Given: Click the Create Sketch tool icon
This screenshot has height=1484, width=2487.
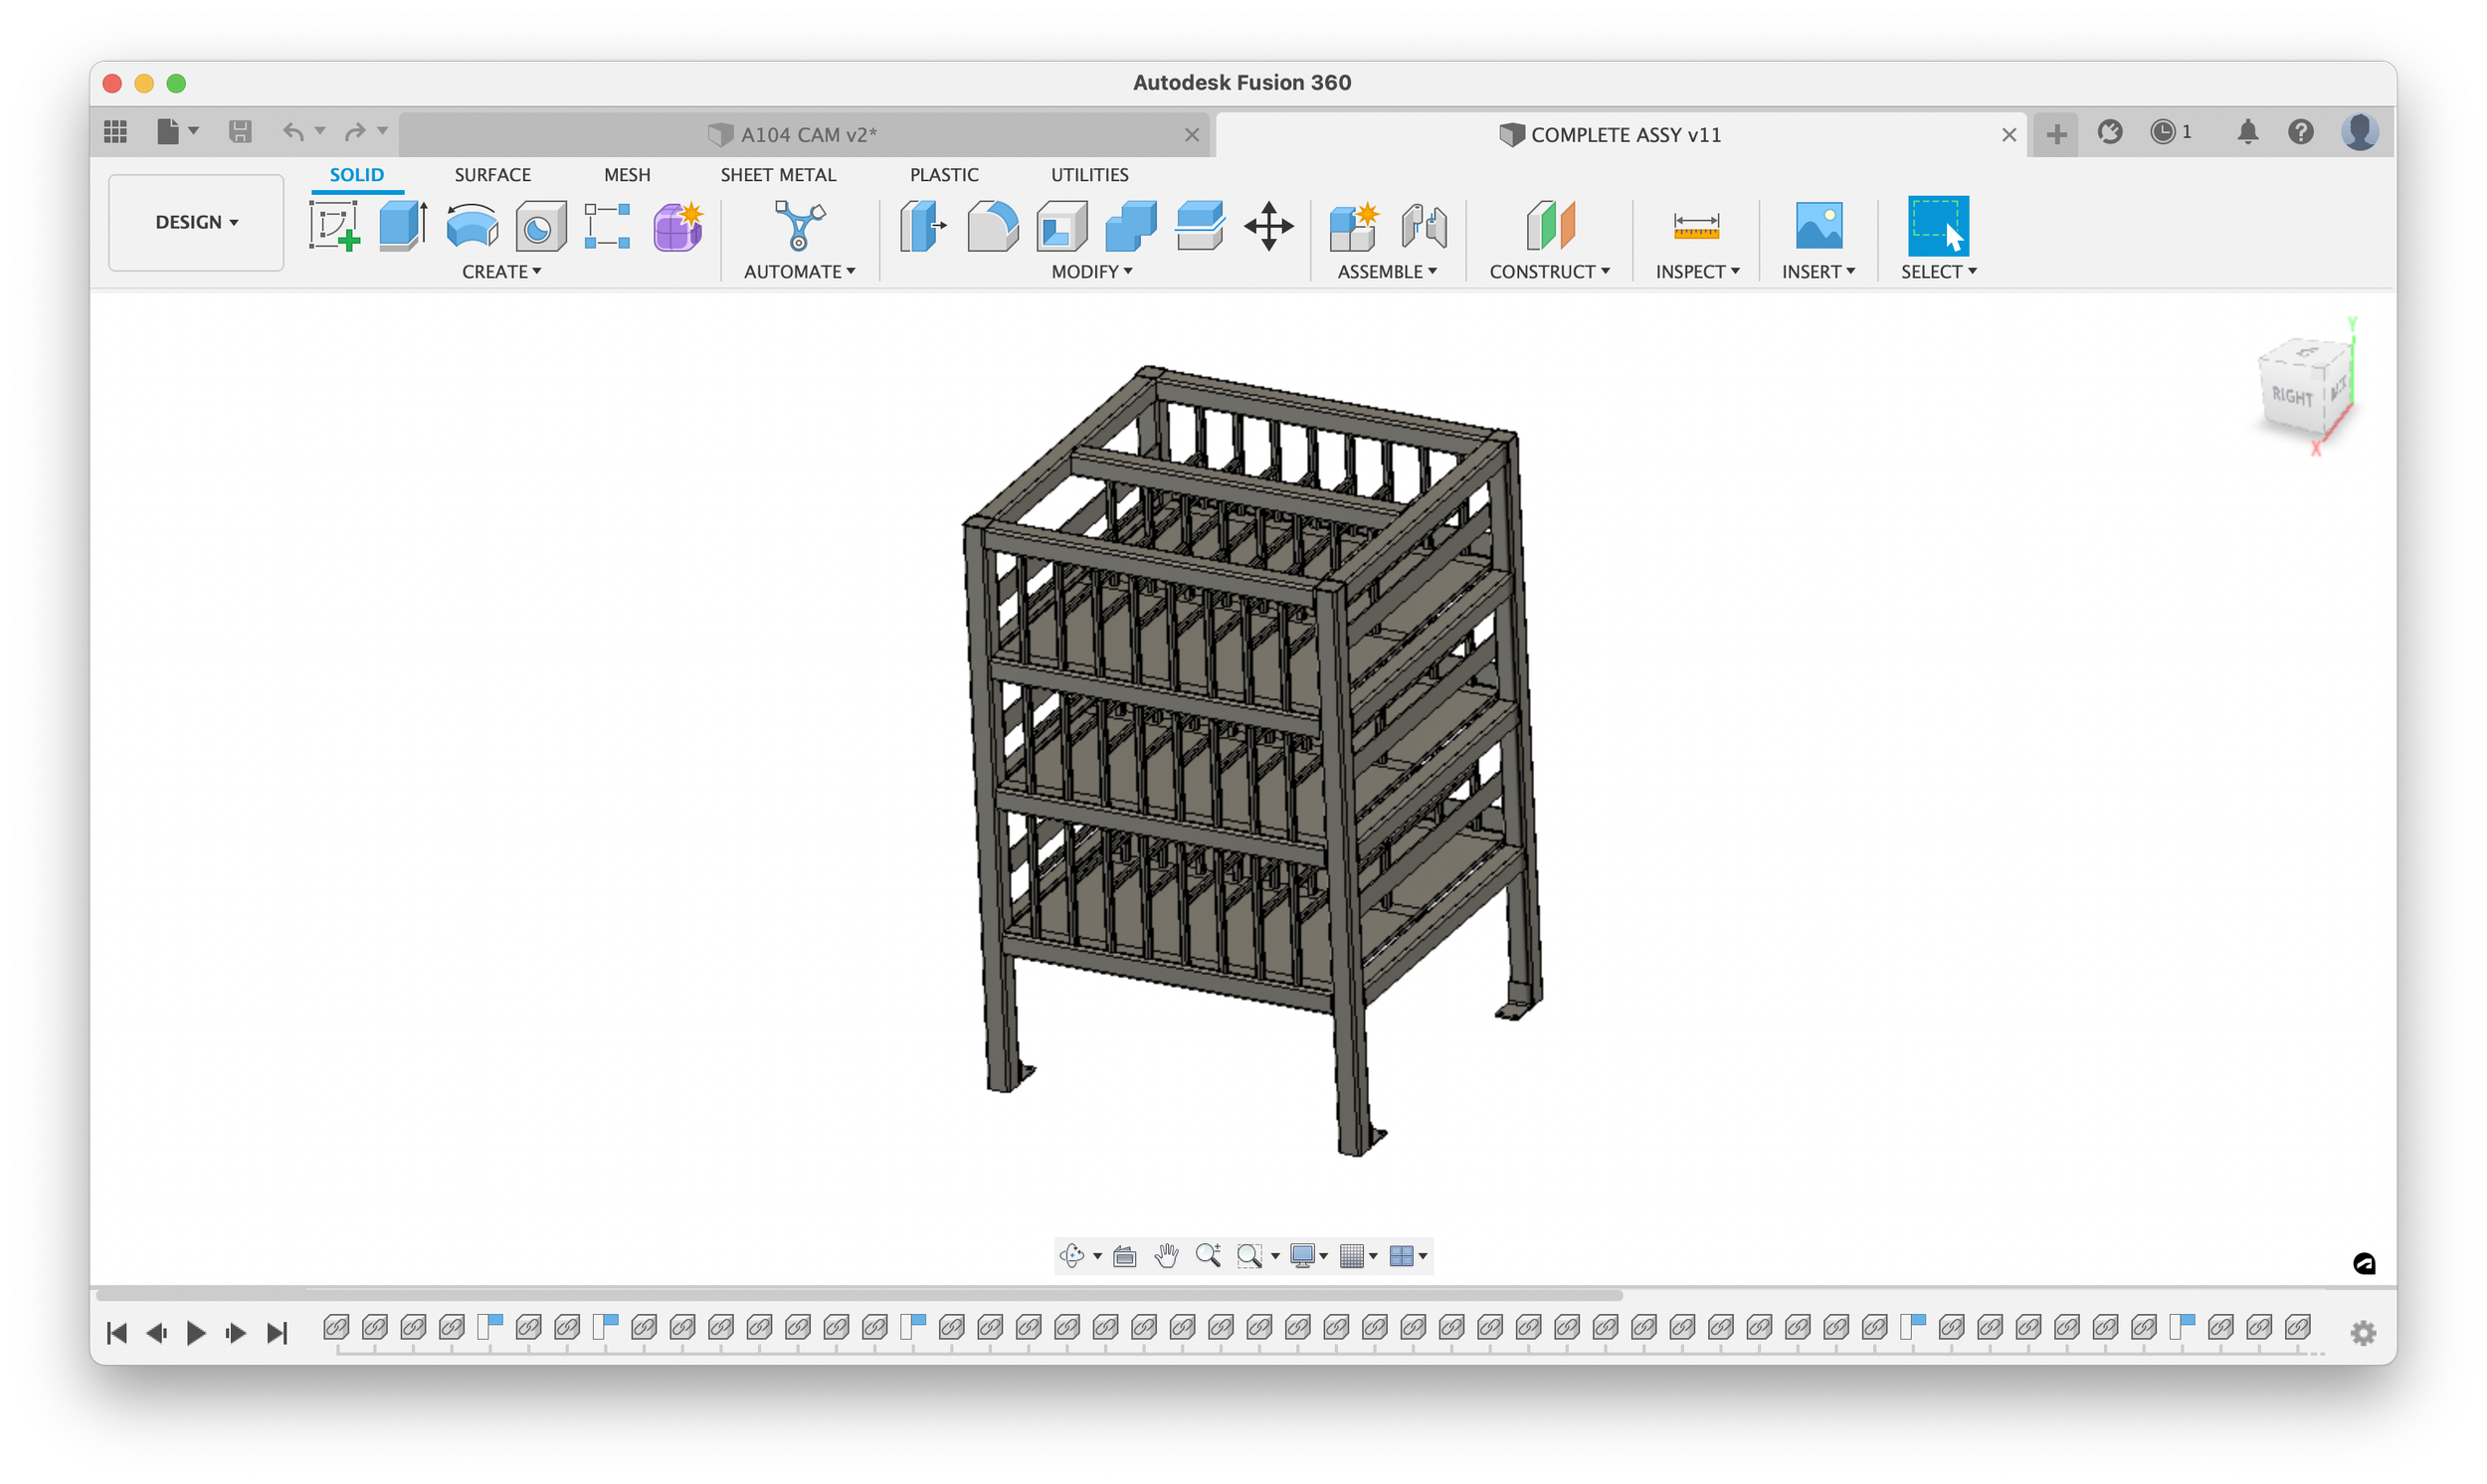Looking at the screenshot, I should click(x=334, y=225).
